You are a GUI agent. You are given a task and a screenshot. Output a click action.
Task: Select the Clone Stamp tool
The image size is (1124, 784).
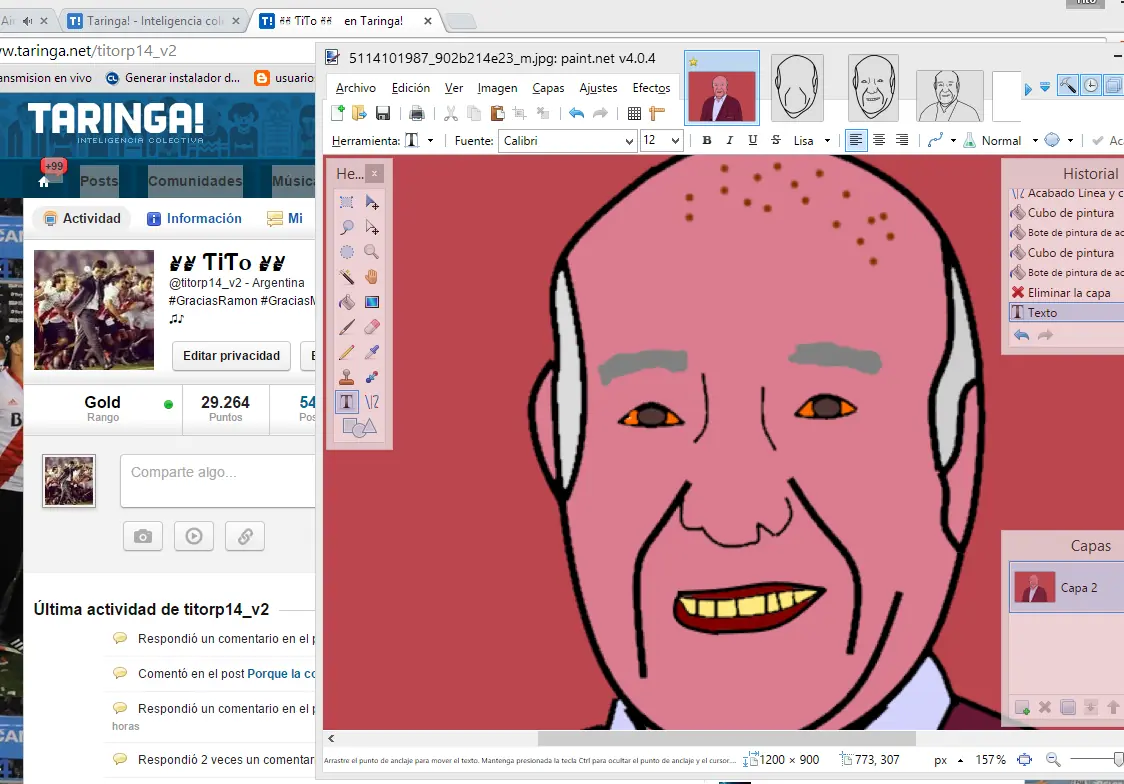[346, 377]
